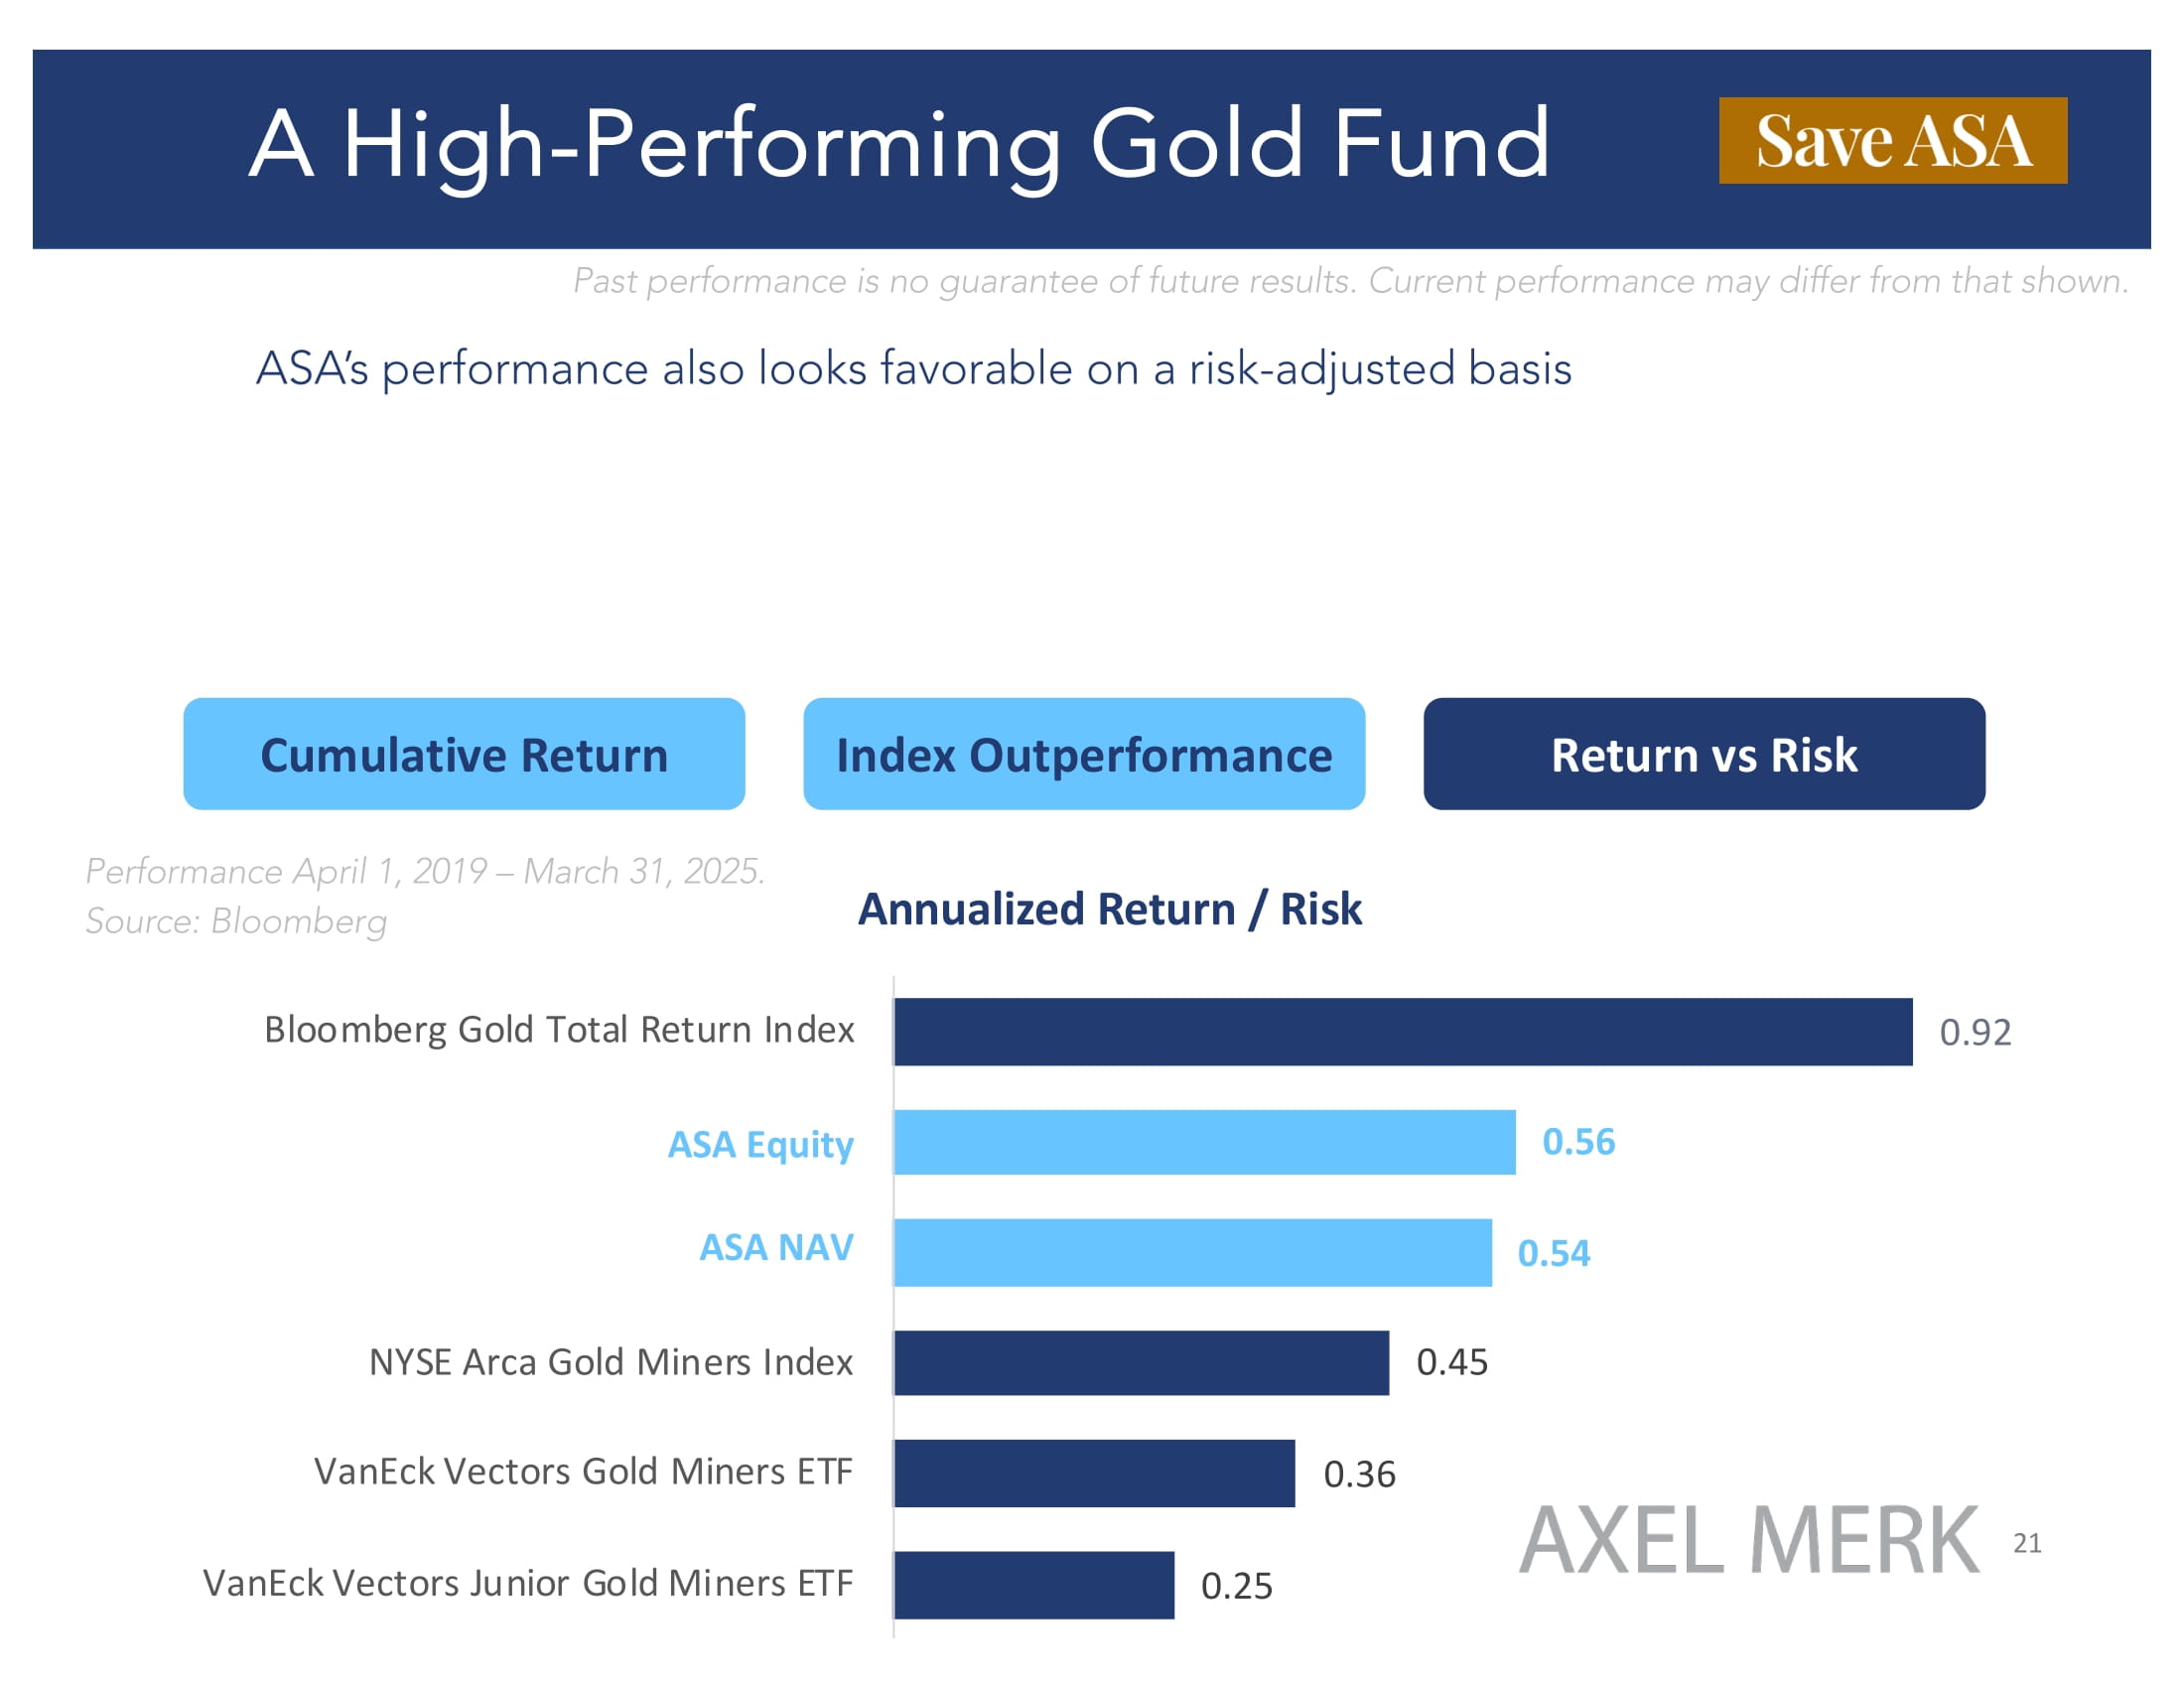The width and height of the screenshot is (2184, 1688).
Task: Select the VanEck Junior Gold Miners ETF bar
Action: [x=1034, y=1584]
